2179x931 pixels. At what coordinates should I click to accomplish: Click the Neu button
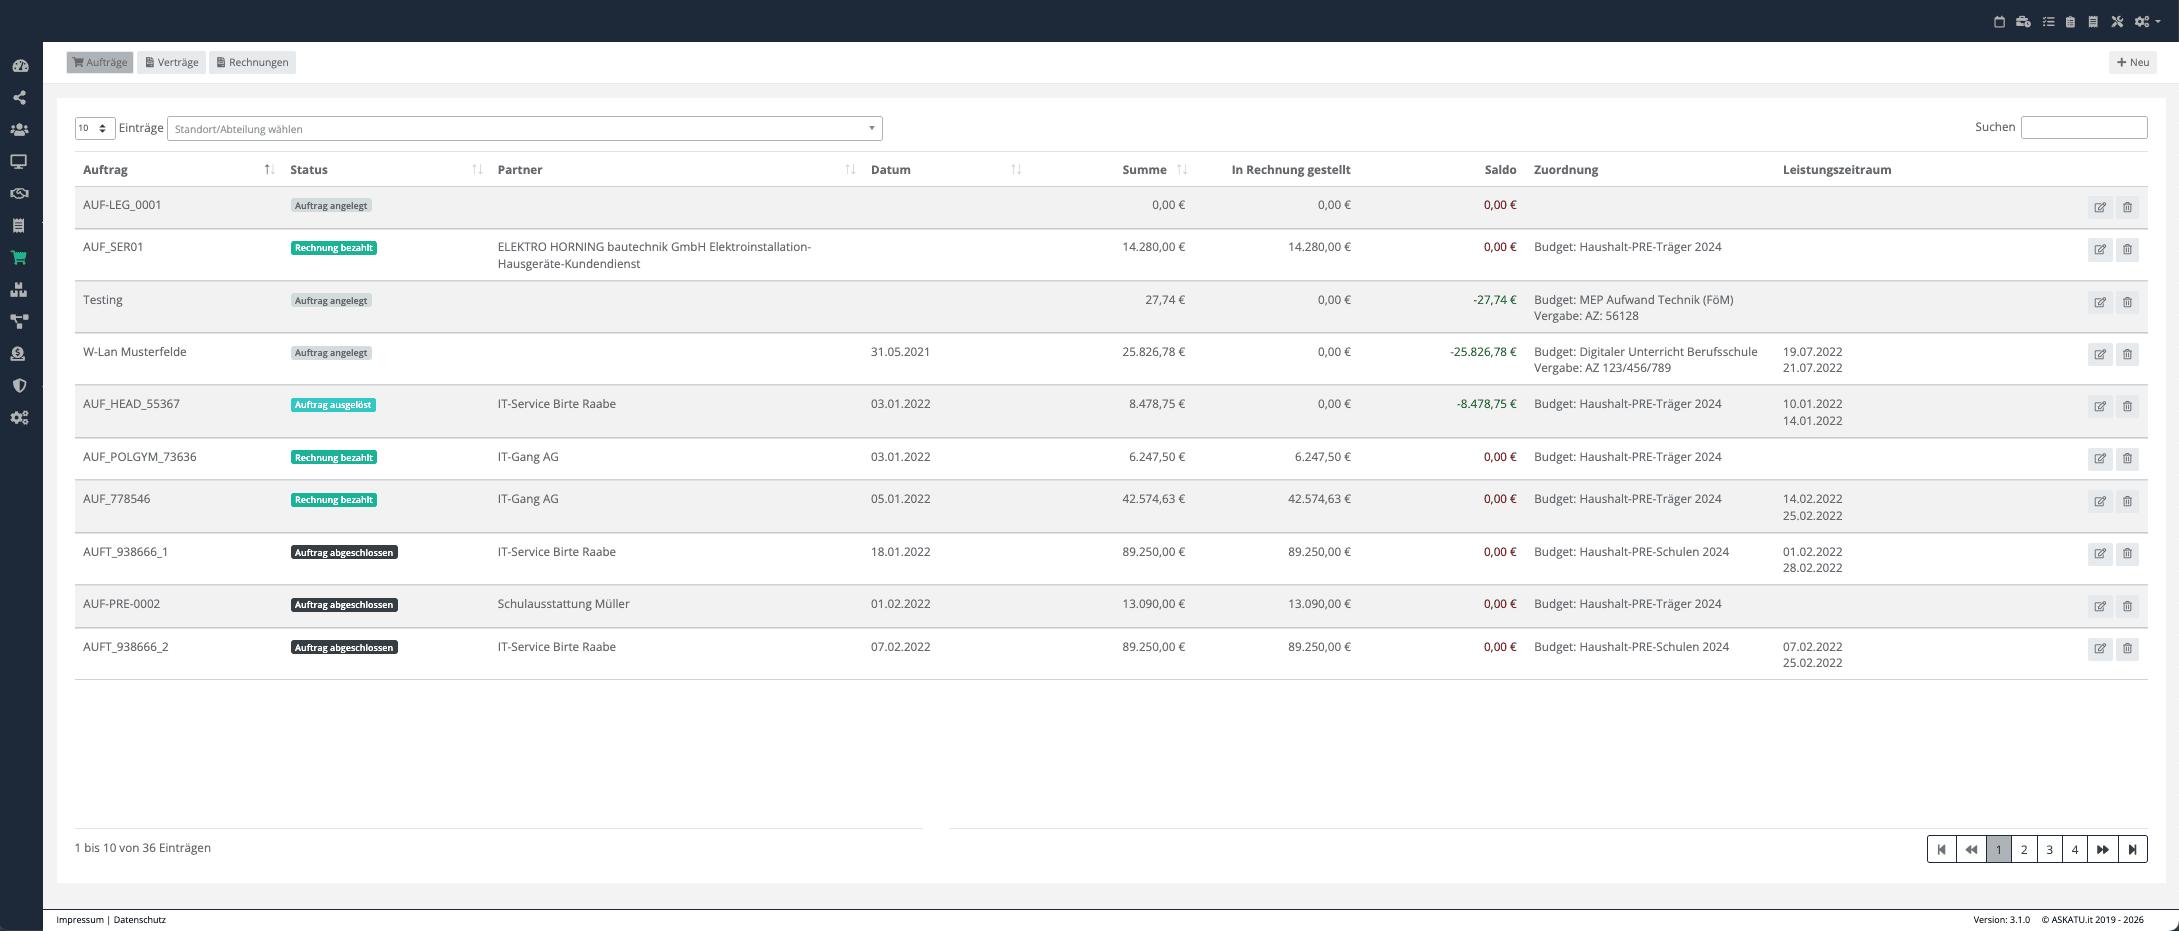2132,62
